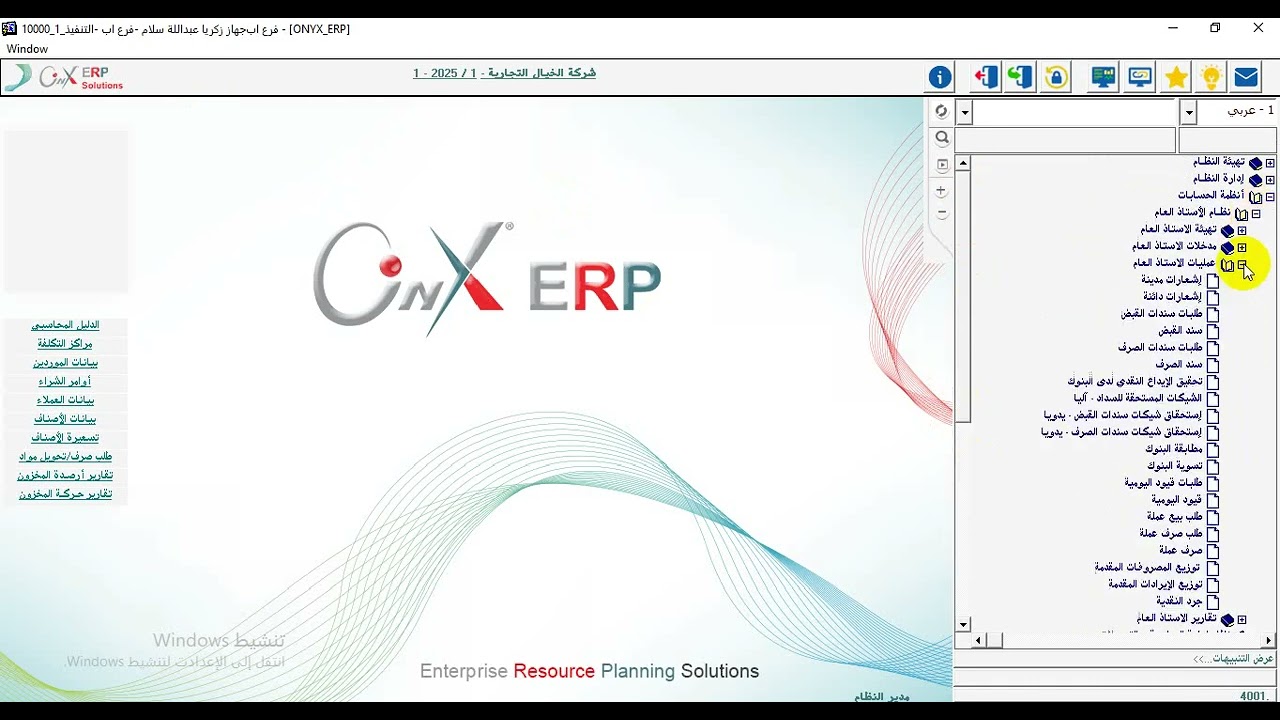
Task: Expand the تهيئة النظام tree node
Action: tap(1270, 163)
